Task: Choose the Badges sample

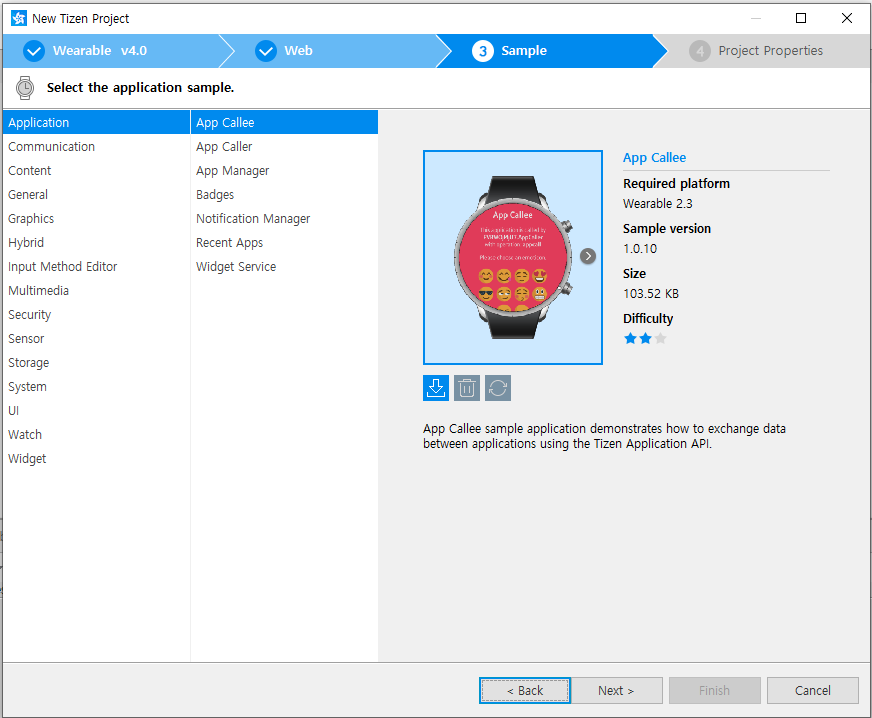Action: pyautogui.click(x=284, y=195)
